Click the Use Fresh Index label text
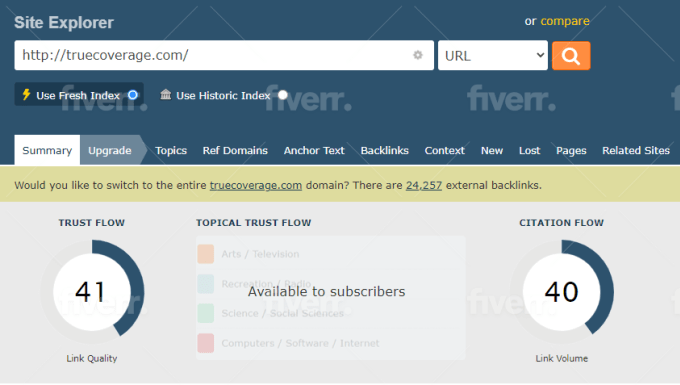The height and width of the screenshot is (385, 680). 78,95
